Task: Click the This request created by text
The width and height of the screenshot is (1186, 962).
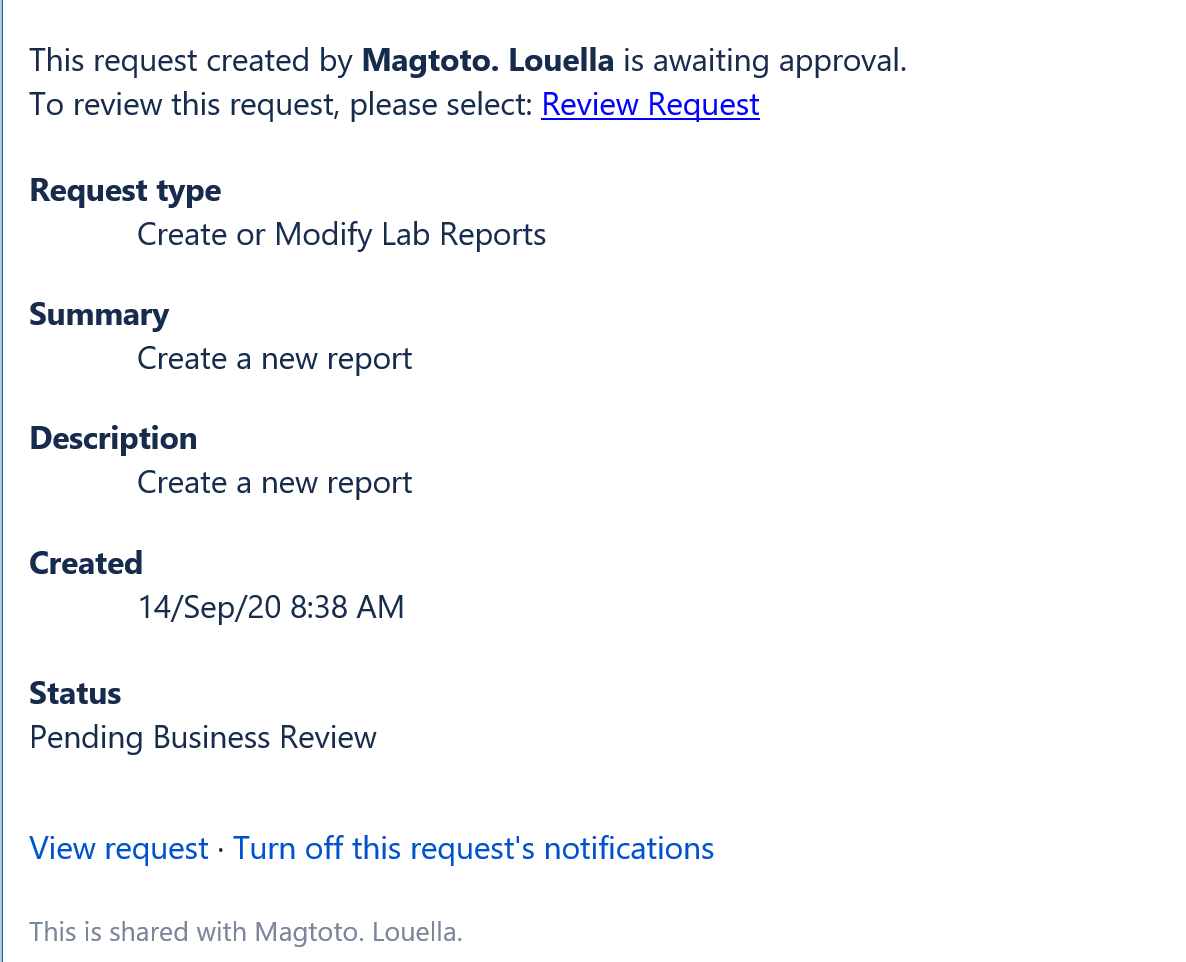Action: pos(191,61)
